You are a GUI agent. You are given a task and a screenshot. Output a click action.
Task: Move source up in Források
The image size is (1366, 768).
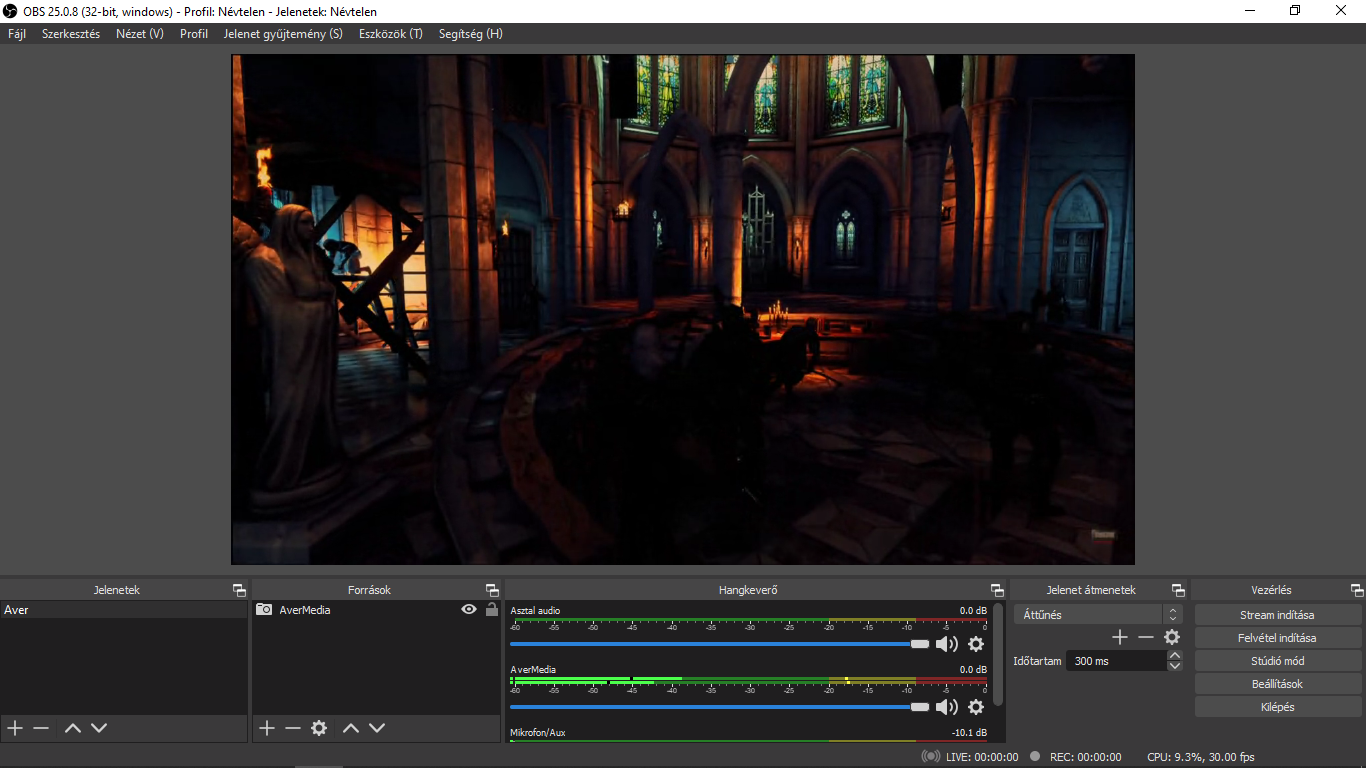[350, 728]
